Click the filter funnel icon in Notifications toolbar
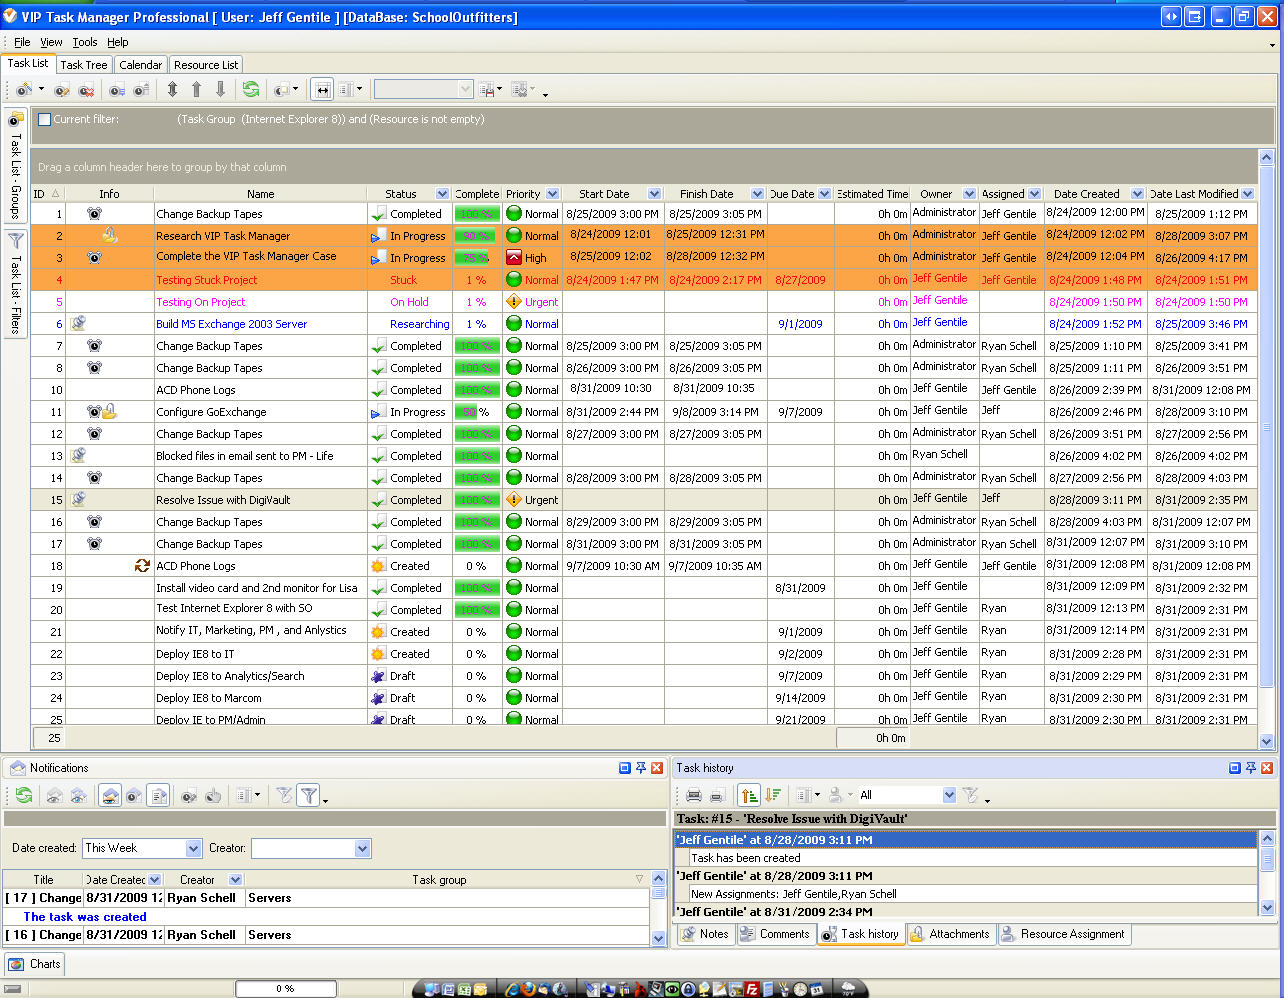 tap(308, 796)
